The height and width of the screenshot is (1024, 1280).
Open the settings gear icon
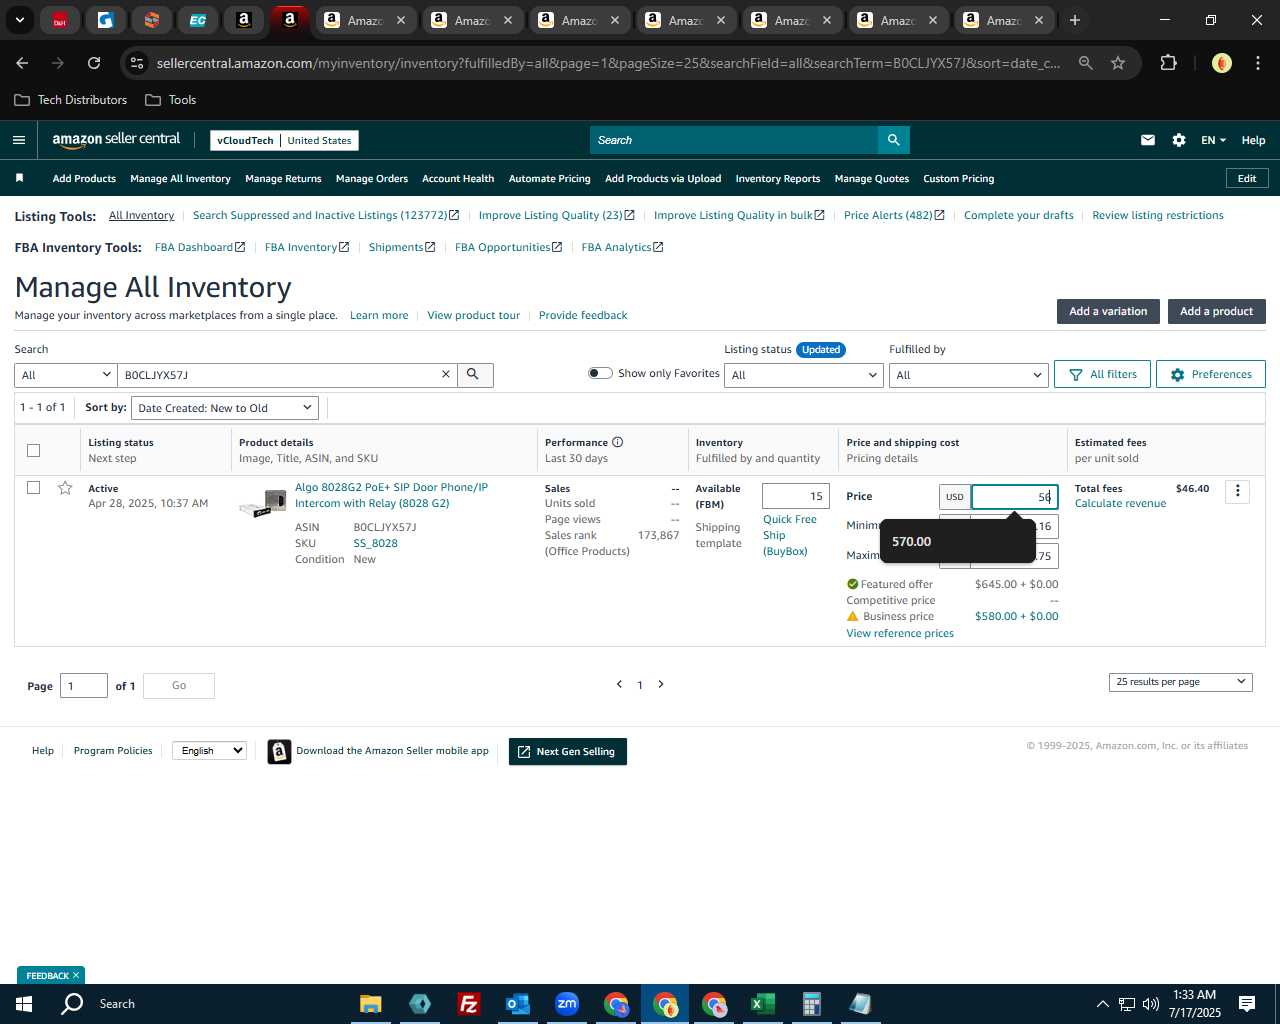click(x=1179, y=140)
